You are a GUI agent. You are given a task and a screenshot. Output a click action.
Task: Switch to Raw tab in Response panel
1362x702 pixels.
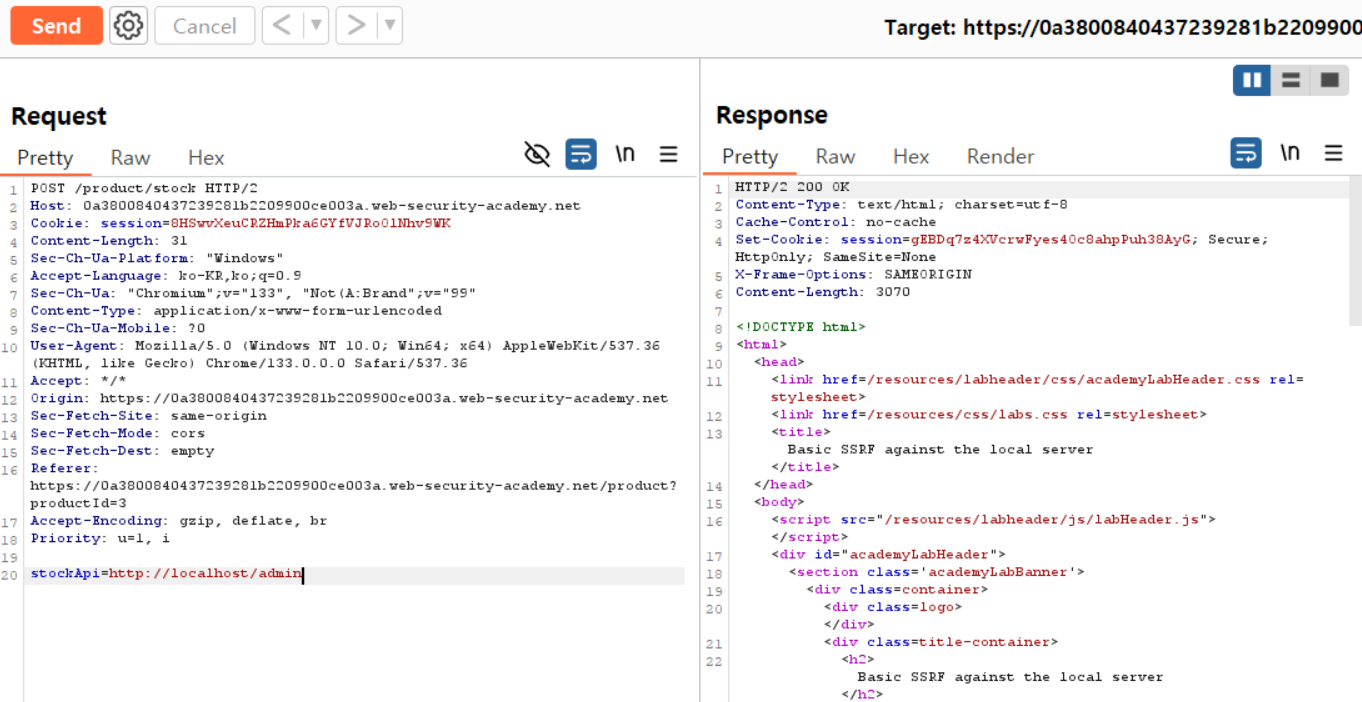click(x=835, y=156)
